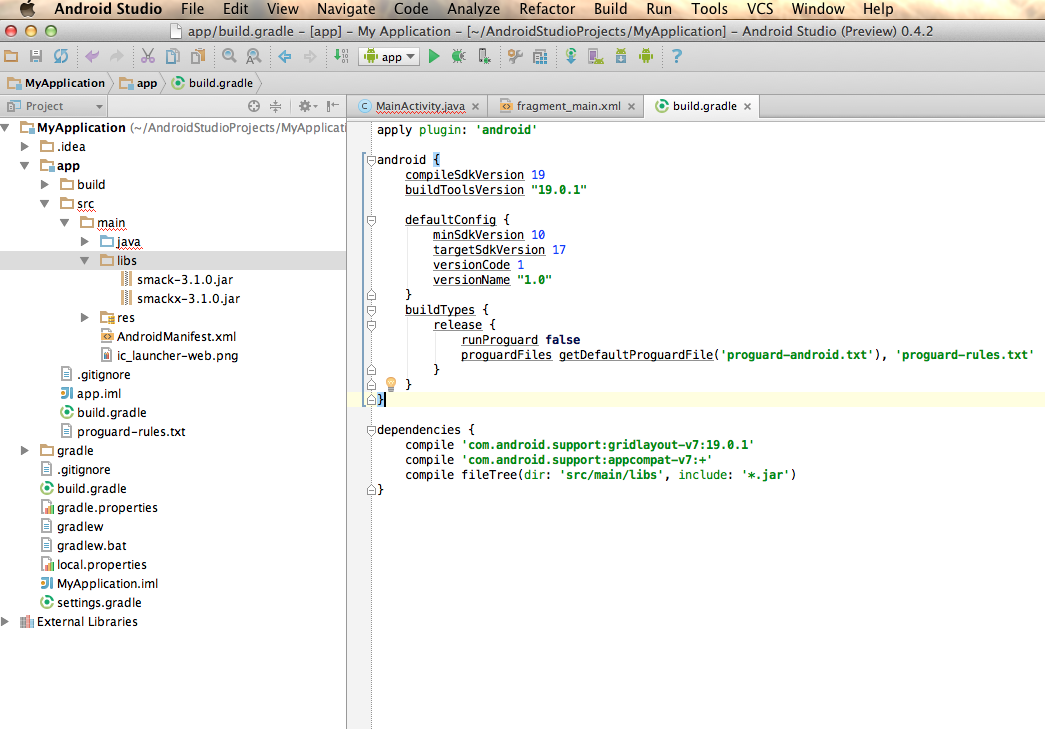Expand the External Libraries node
1045x729 pixels.
coord(5,622)
